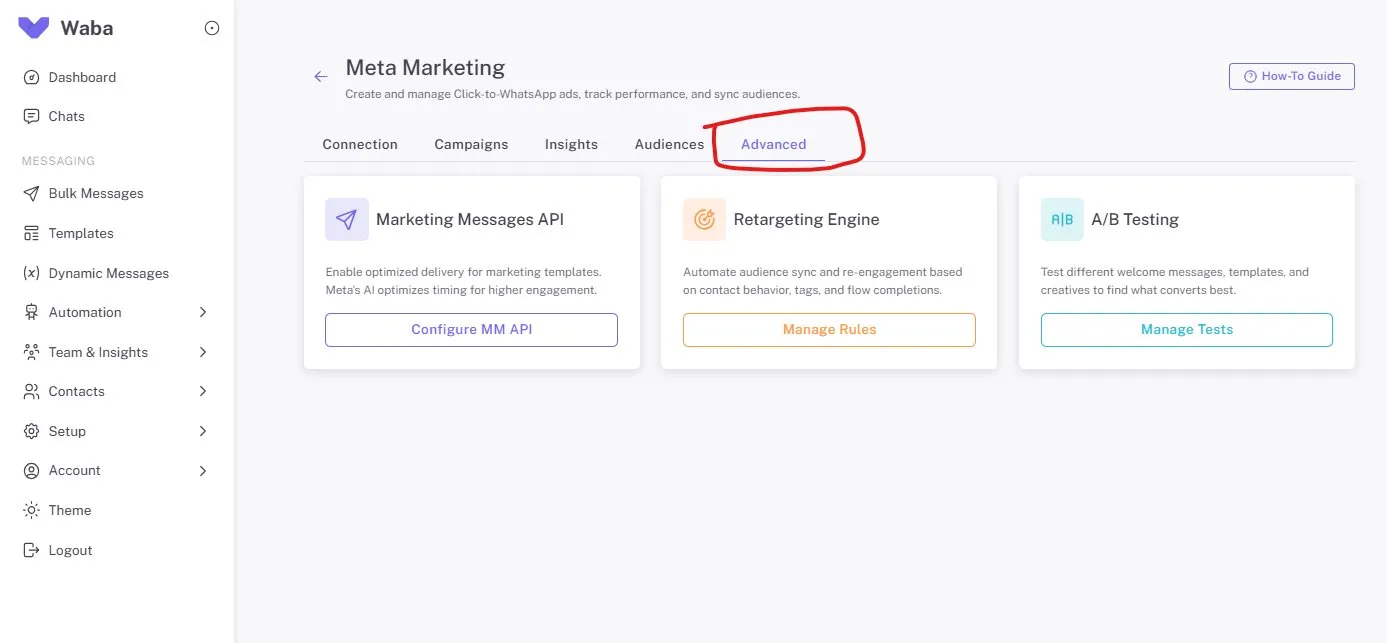The height and width of the screenshot is (643, 1387).
Task: Click the sidebar collapse circle icon
Action: (212, 28)
